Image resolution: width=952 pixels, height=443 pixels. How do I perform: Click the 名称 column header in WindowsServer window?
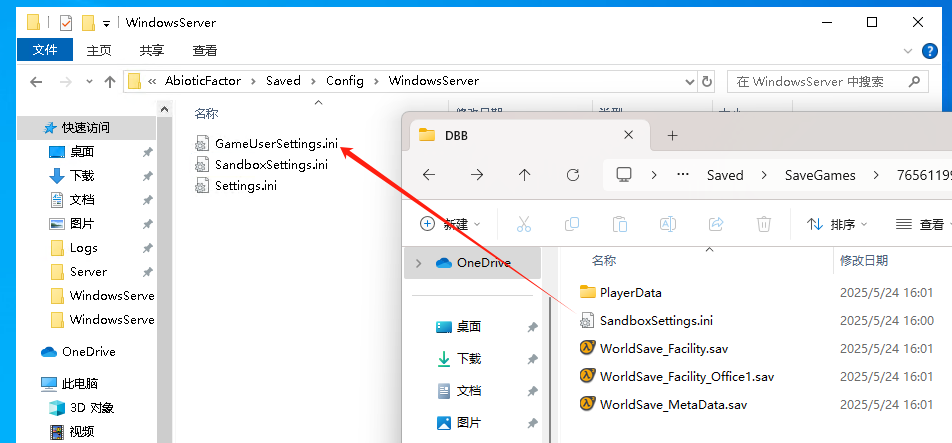coord(206,113)
